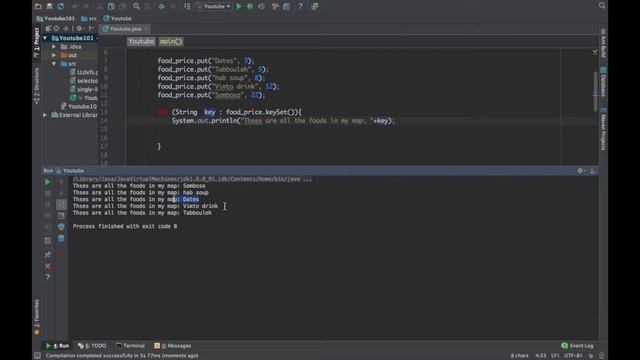Click the 'key' variable in the for loop
Viewport: 640px width, 360px height.
pyautogui.click(x=210, y=112)
